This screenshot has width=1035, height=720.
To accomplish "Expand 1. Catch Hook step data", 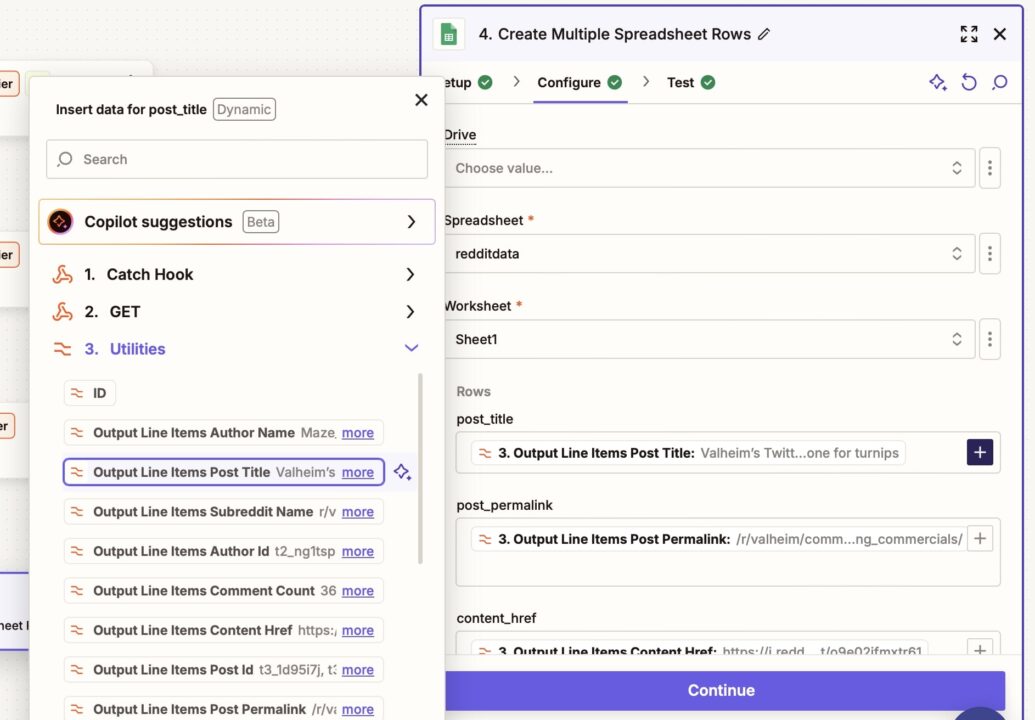I will (x=235, y=275).
